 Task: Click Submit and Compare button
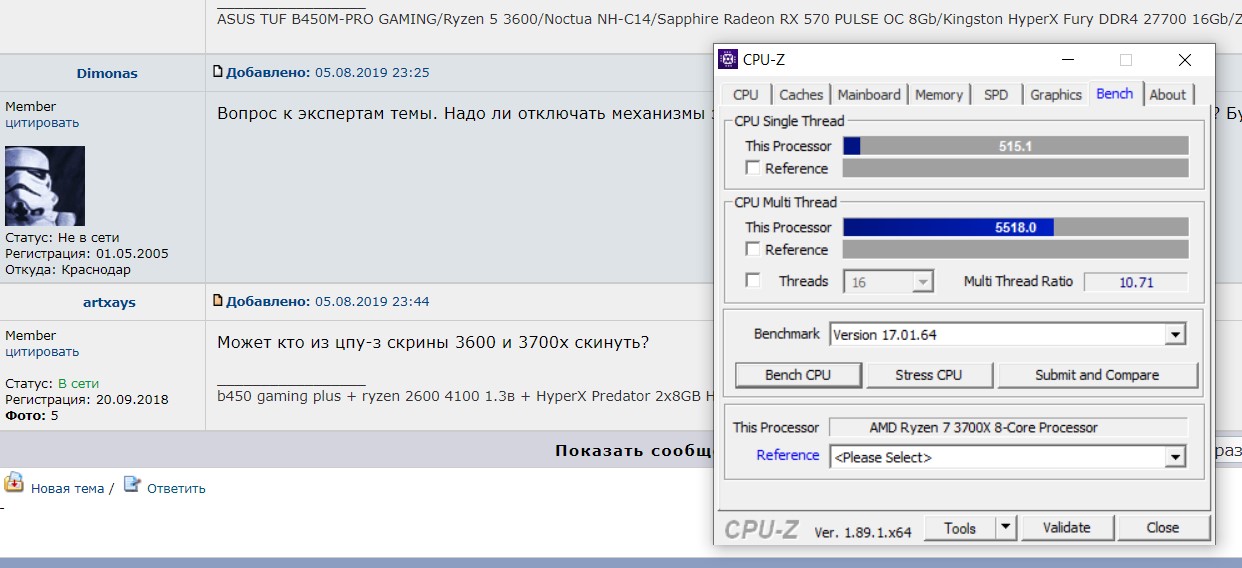click(1097, 375)
